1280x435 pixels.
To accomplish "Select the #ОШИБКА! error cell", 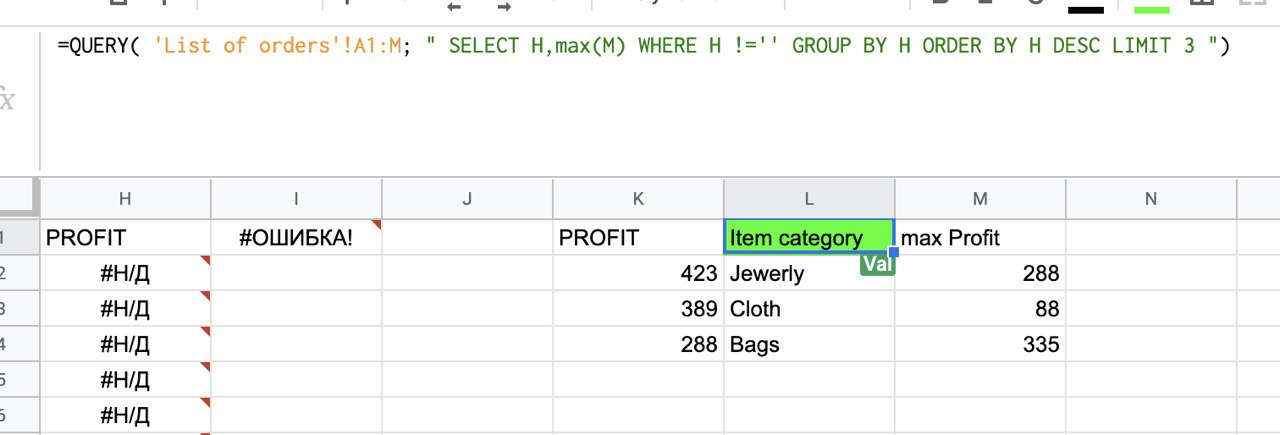I will (x=297, y=238).
